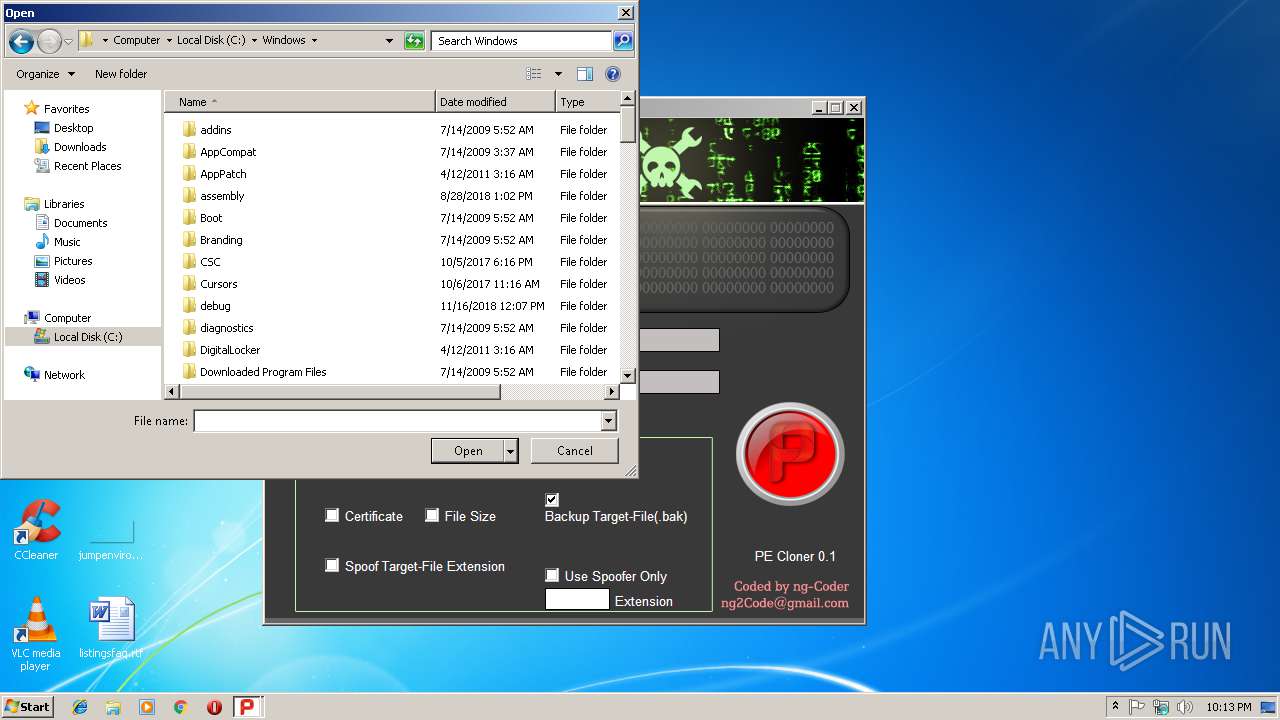Expand the Windows breadcrumb arrow
The image size is (1280, 720).
pos(314,41)
